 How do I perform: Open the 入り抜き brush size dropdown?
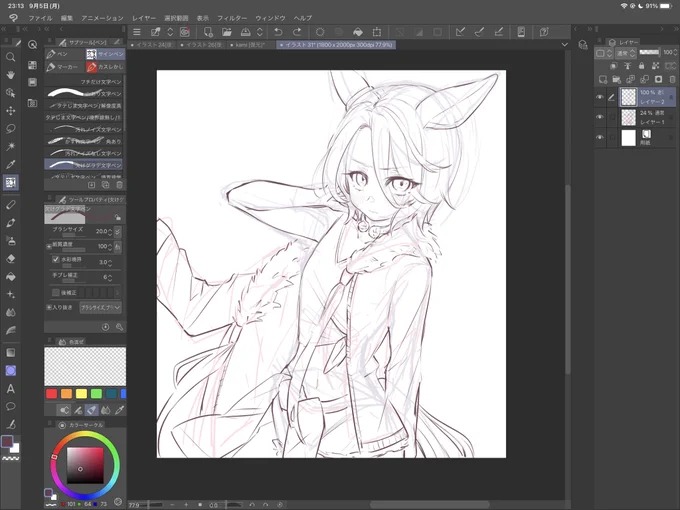[x=101, y=307]
